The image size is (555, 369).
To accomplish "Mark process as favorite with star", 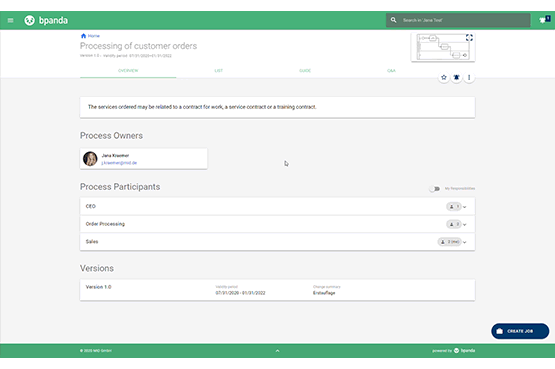I will click(x=444, y=77).
